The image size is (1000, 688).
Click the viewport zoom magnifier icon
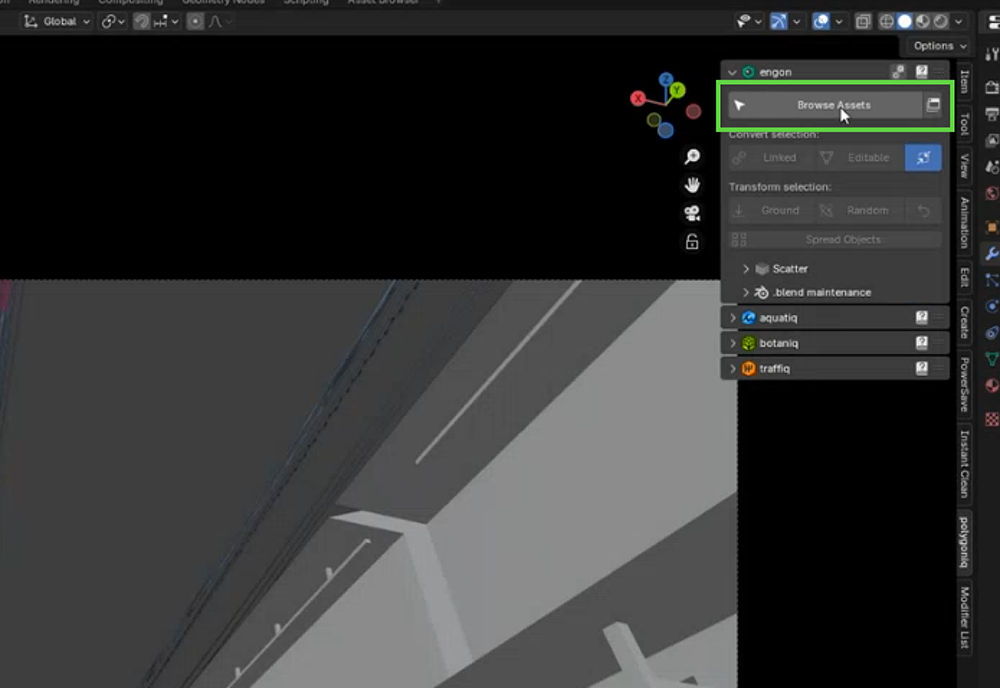692,157
